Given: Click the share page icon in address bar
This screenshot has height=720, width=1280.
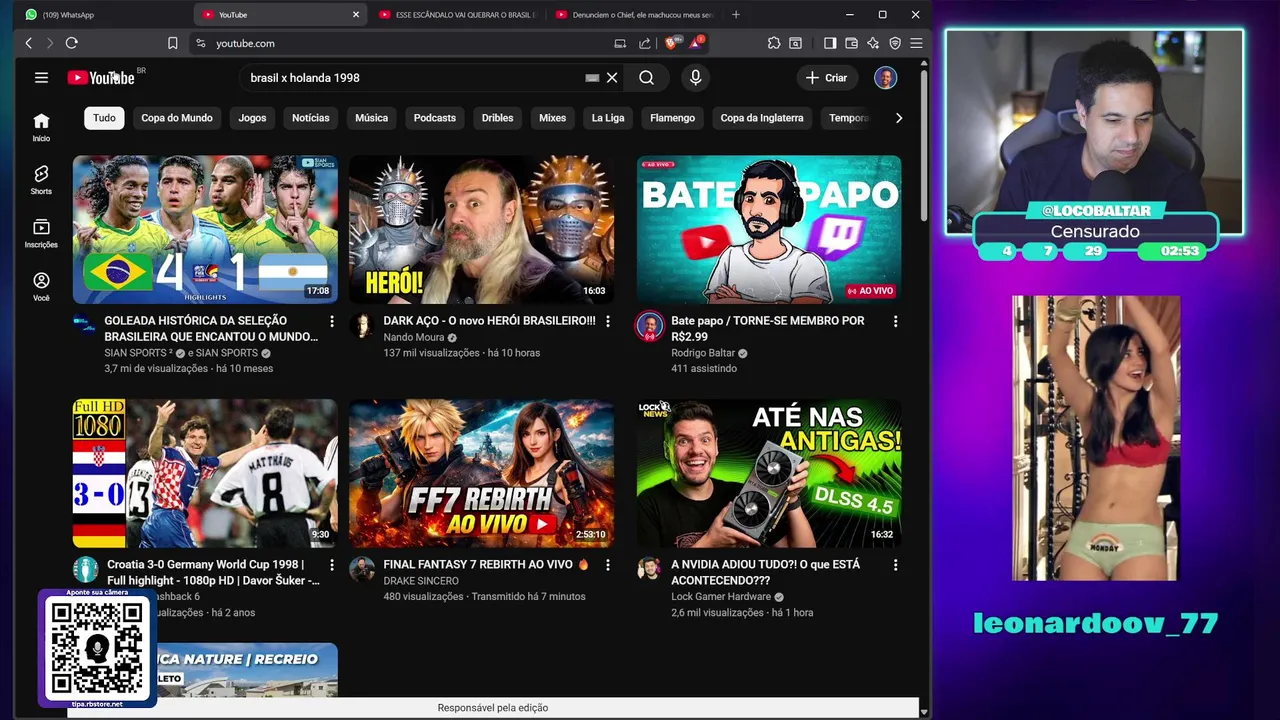Looking at the screenshot, I should click(x=645, y=43).
